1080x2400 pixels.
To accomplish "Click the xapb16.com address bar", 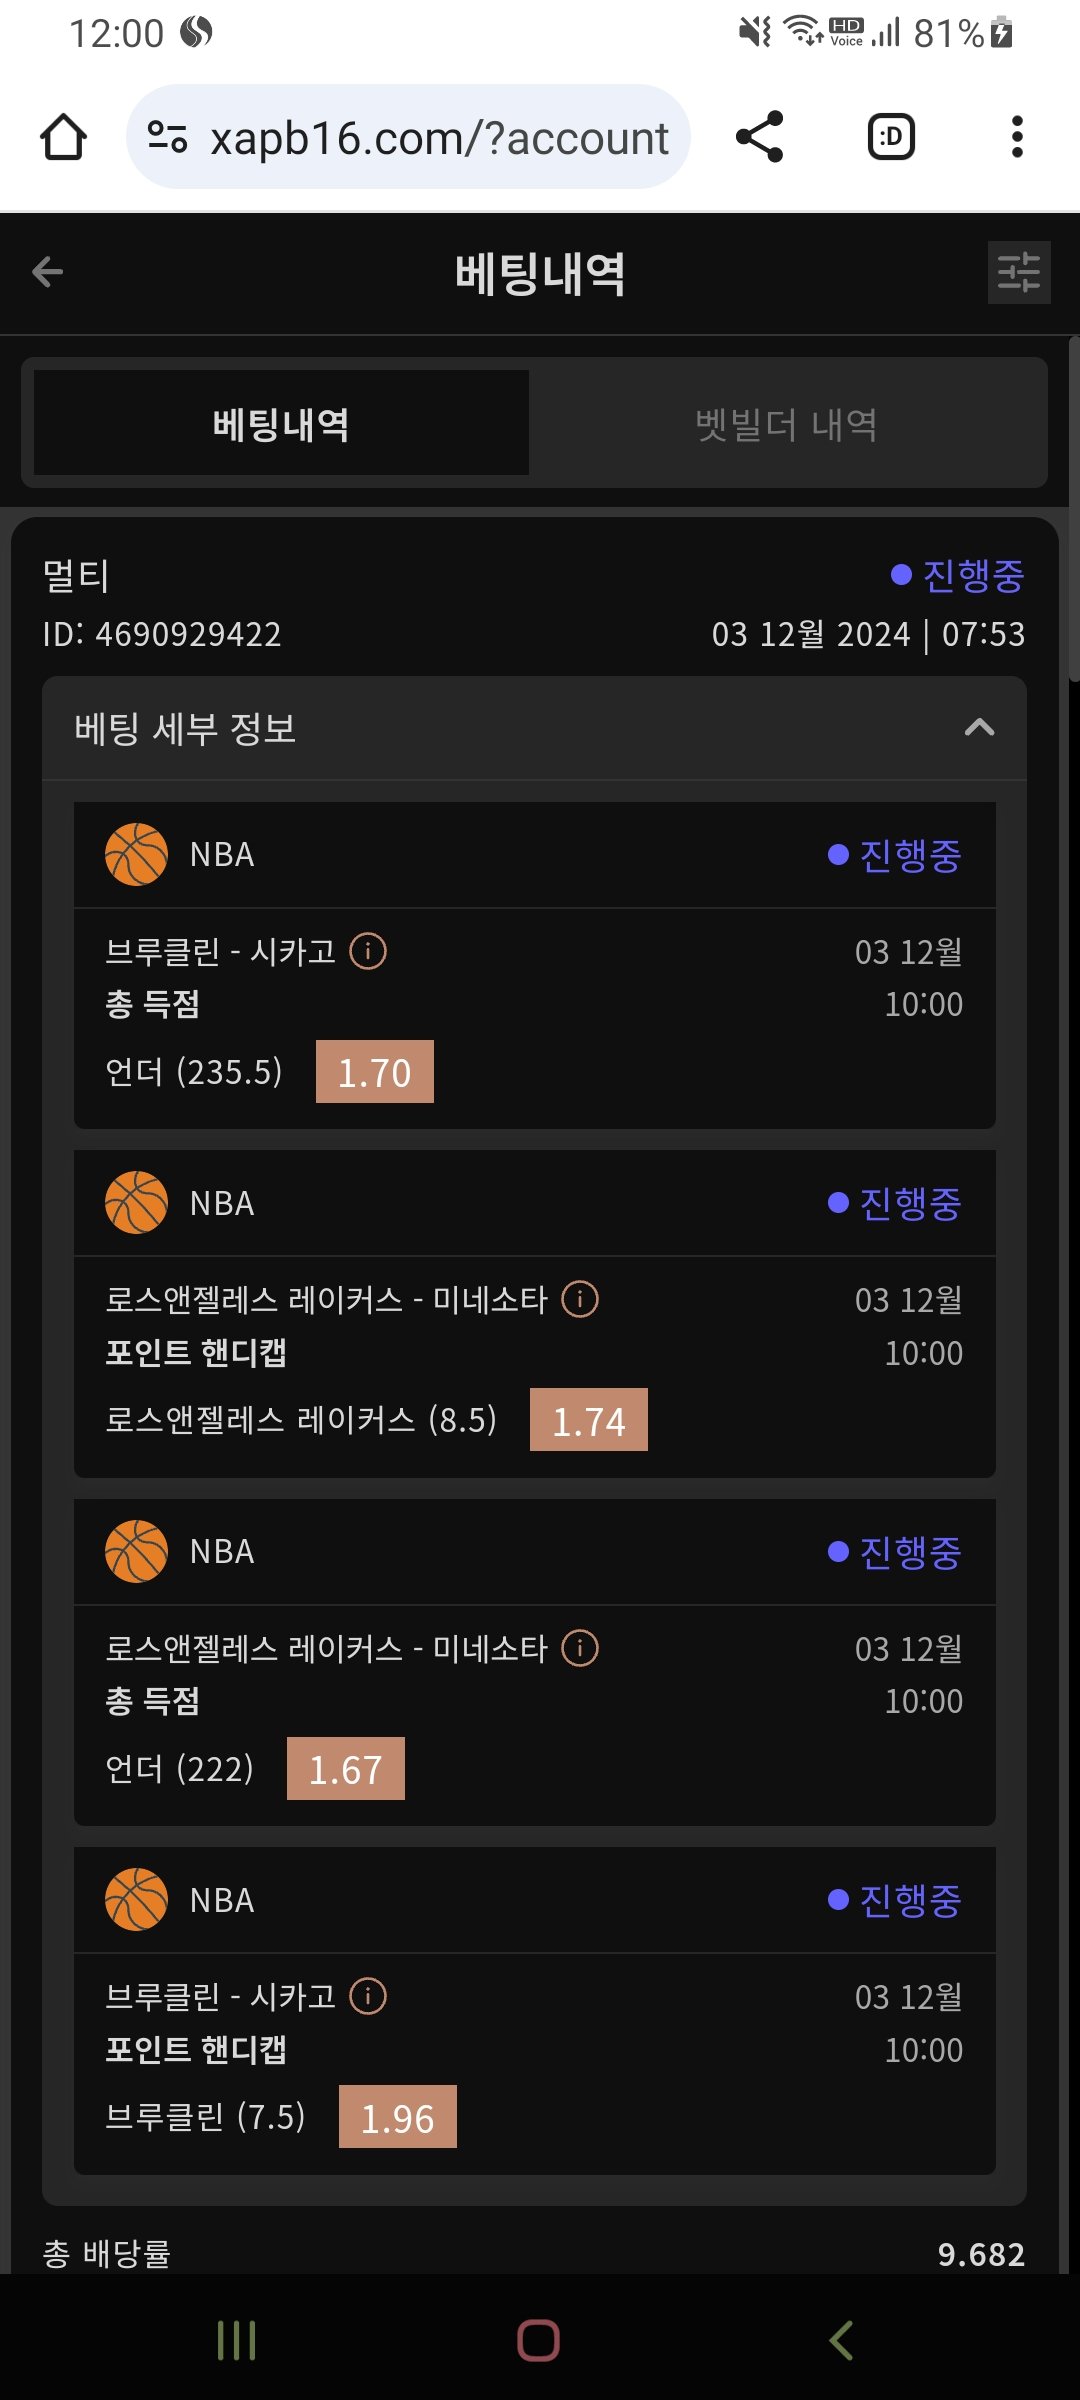I will (x=438, y=138).
